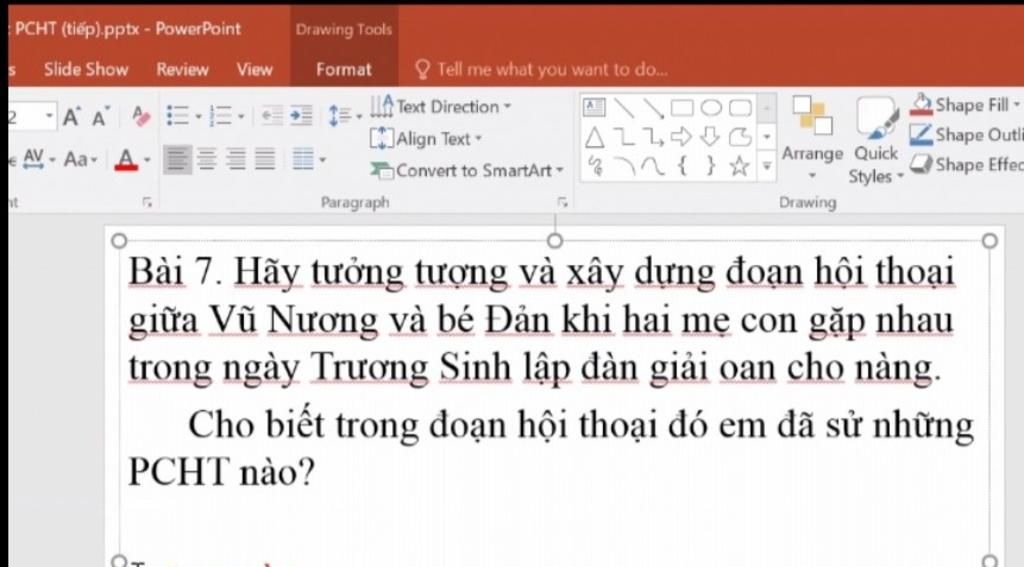Open Quick Styles gallery
This screenshot has width=1024, height=567.
tap(876, 140)
